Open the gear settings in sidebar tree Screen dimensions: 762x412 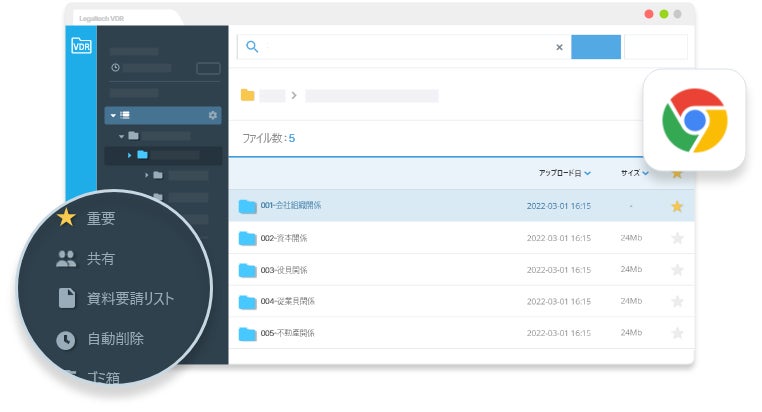click(212, 115)
